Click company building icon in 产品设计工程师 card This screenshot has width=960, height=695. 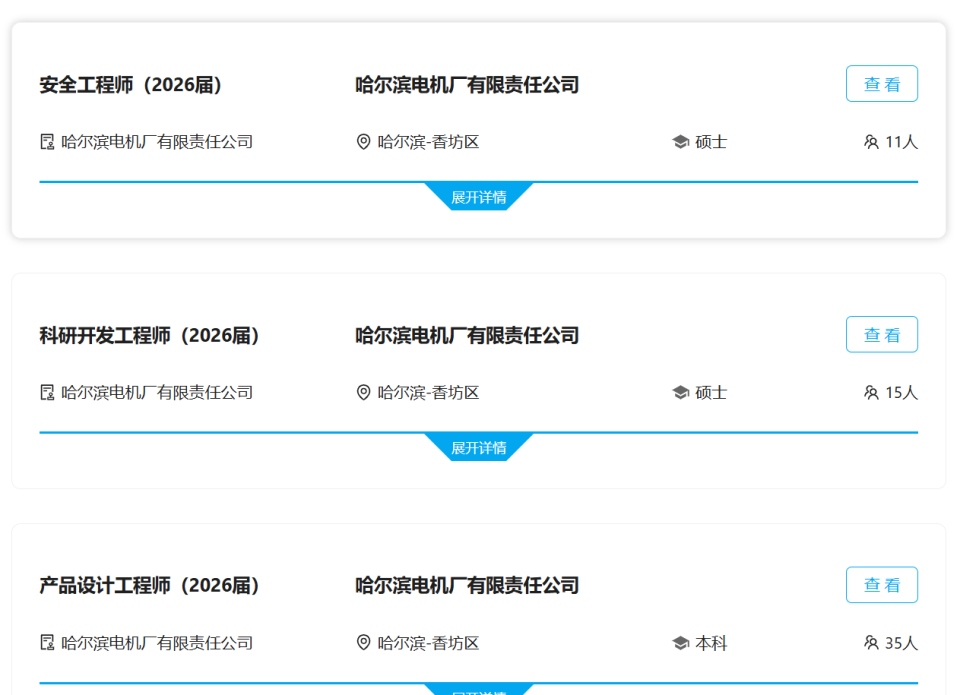47,643
